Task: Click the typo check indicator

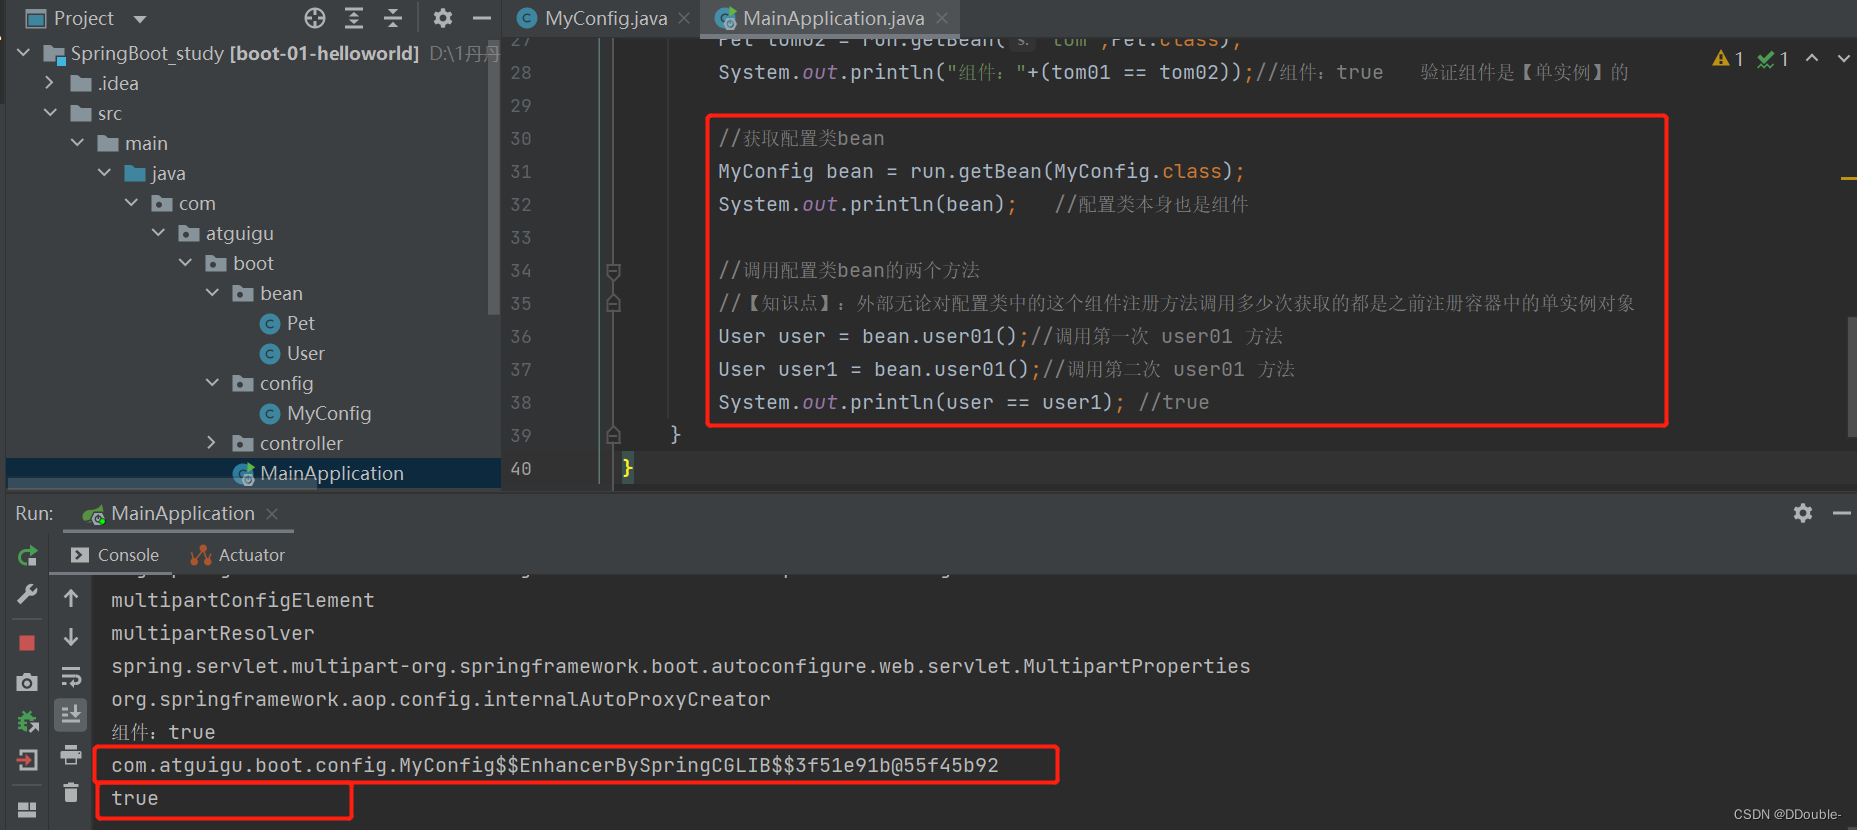Action: pos(1773,59)
